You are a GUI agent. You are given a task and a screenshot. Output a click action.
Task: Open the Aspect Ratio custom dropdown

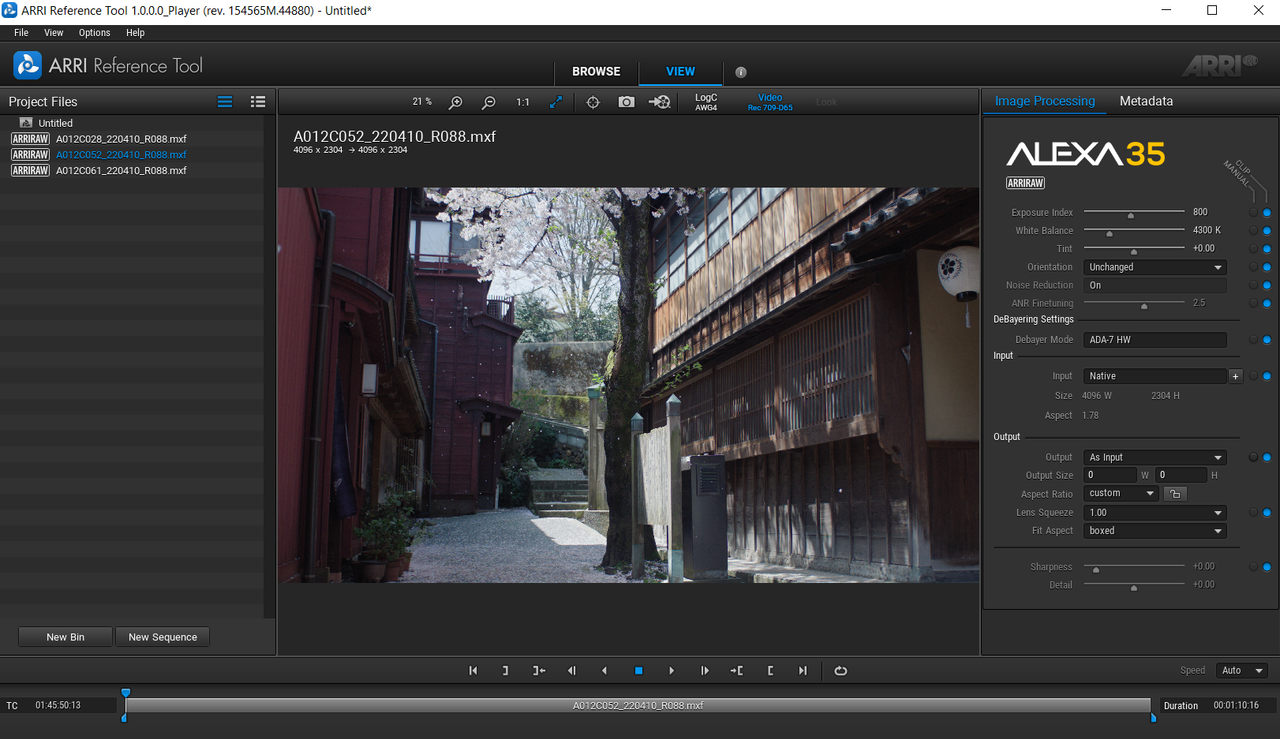(1121, 494)
